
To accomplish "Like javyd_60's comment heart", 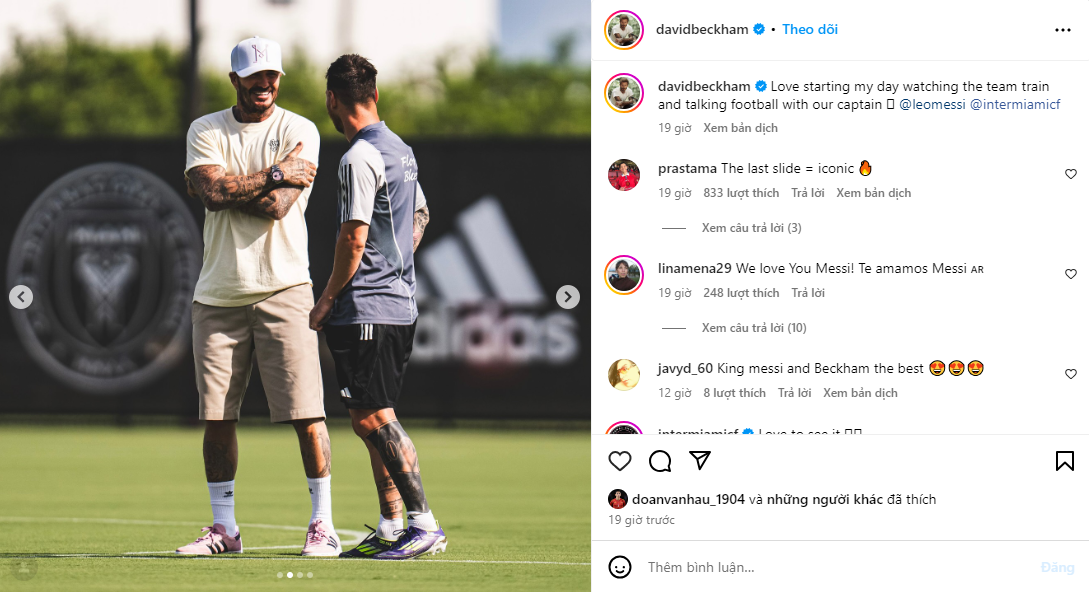I will (x=1071, y=374).
